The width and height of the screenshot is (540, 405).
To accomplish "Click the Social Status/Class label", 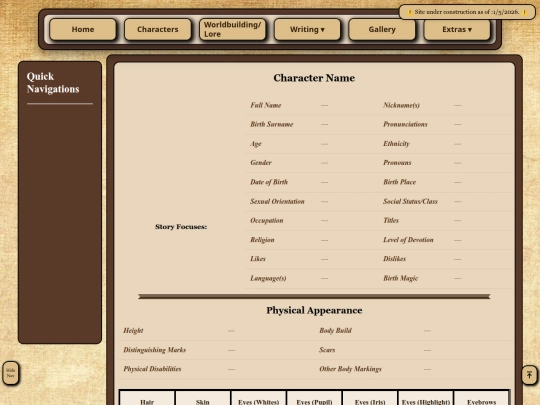I will click(x=410, y=201).
